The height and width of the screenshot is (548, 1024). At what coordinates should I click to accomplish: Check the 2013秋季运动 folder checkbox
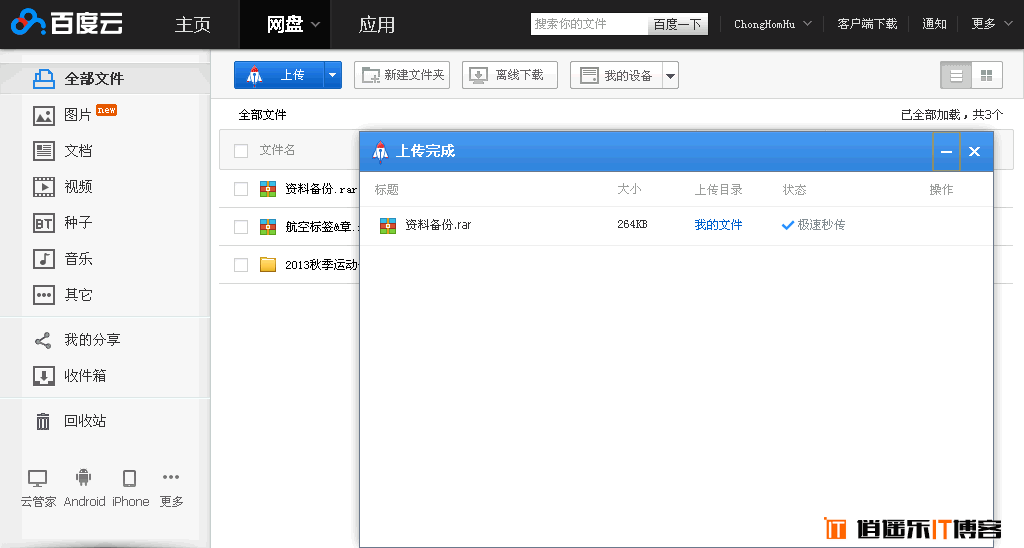tap(241, 265)
